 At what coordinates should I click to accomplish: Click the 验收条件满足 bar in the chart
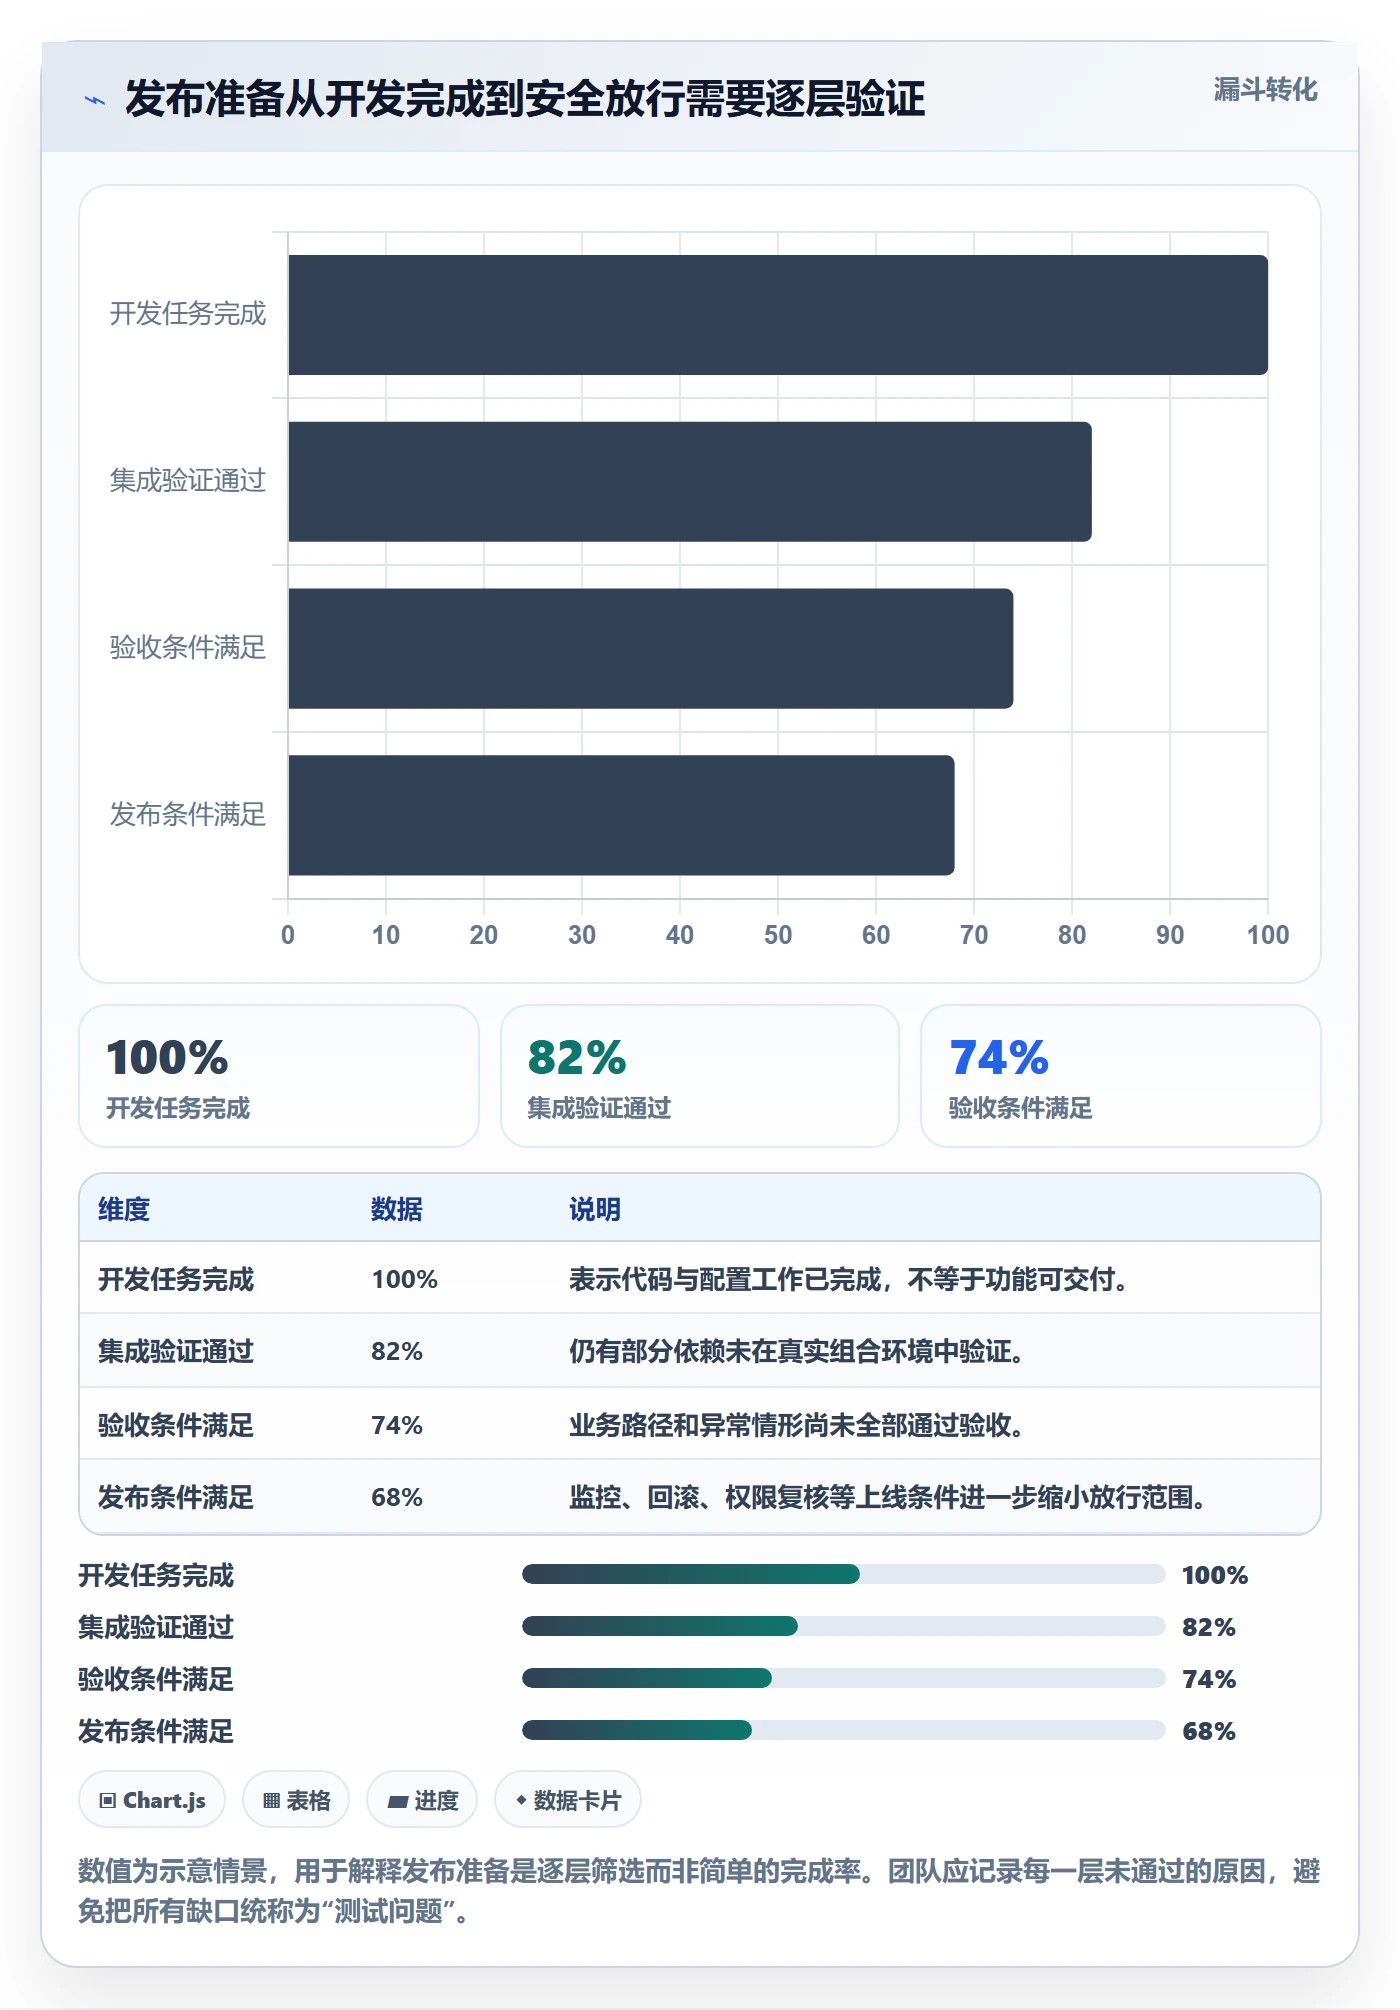[651, 648]
